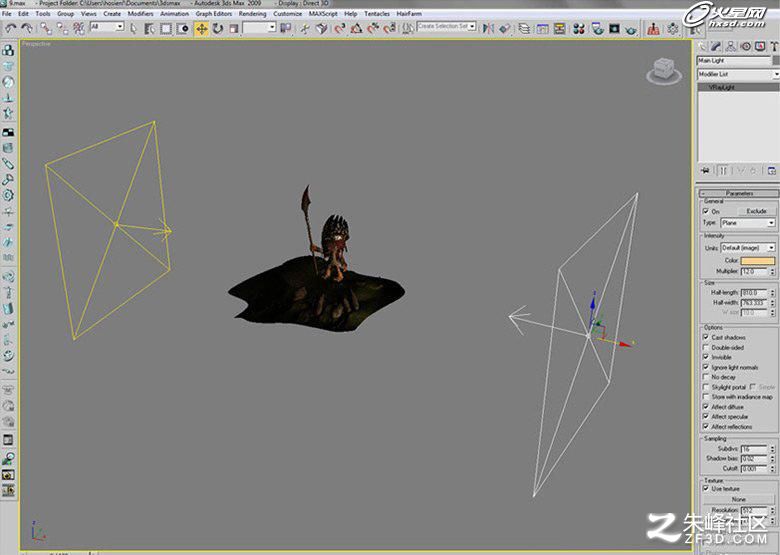This screenshot has width=780, height=555.
Task: Open the Modifiers menu
Action: (x=140, y=14)
